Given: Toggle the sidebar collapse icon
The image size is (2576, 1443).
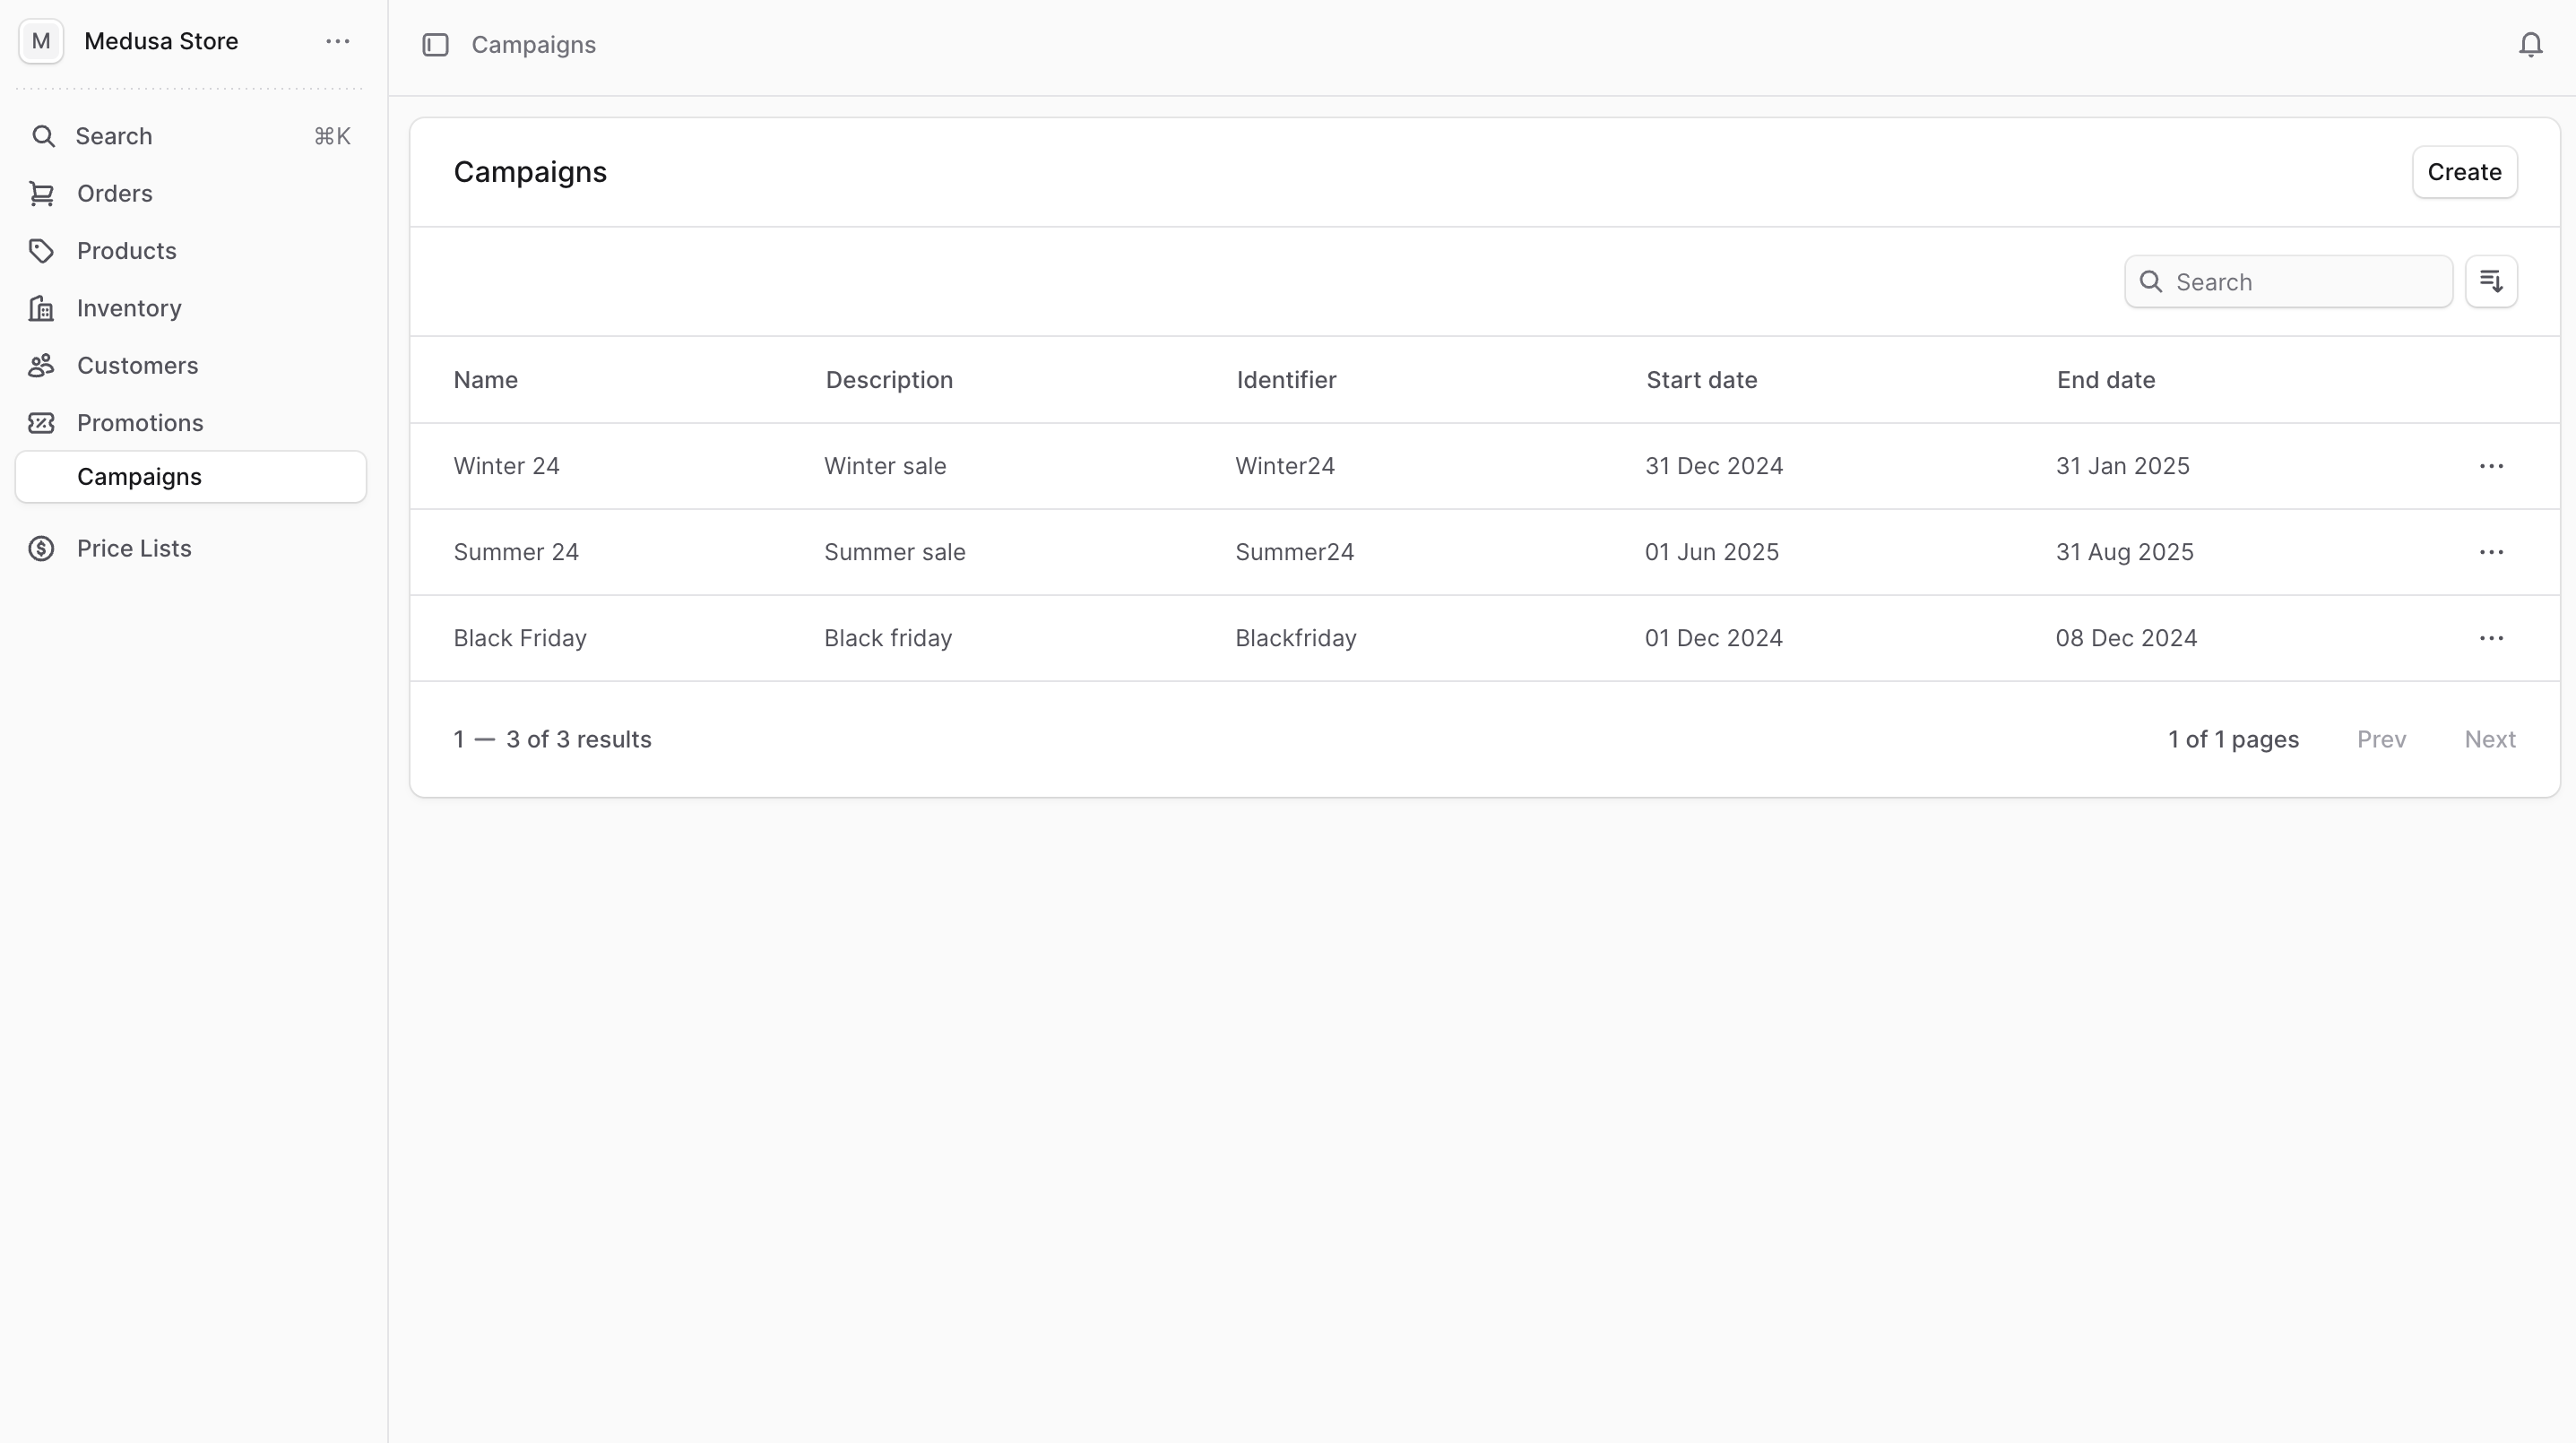Looking at the screenshot, I should click(x=435, y=45).
